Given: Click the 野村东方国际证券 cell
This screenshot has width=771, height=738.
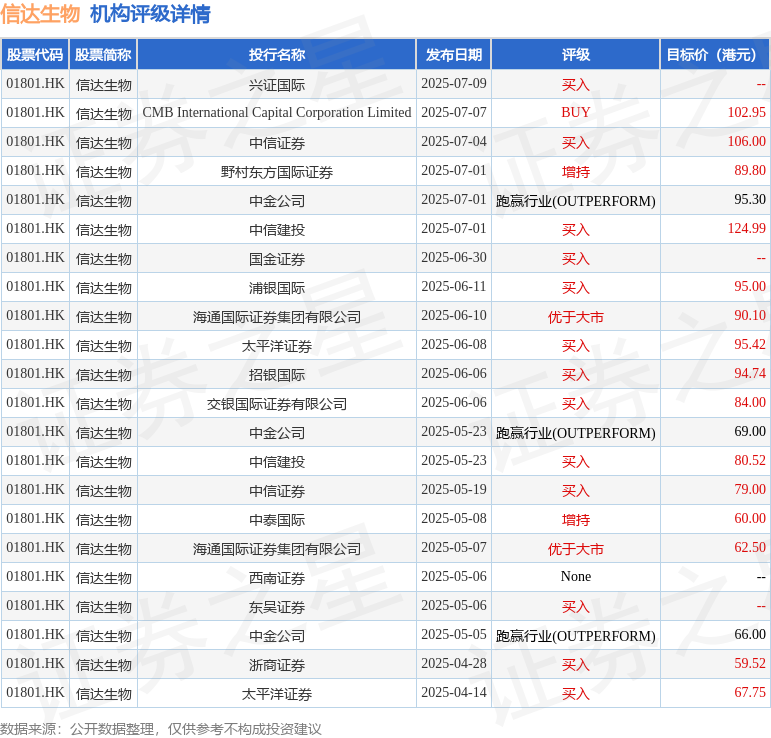Looking at the screenshot, I should coord(277,172).
